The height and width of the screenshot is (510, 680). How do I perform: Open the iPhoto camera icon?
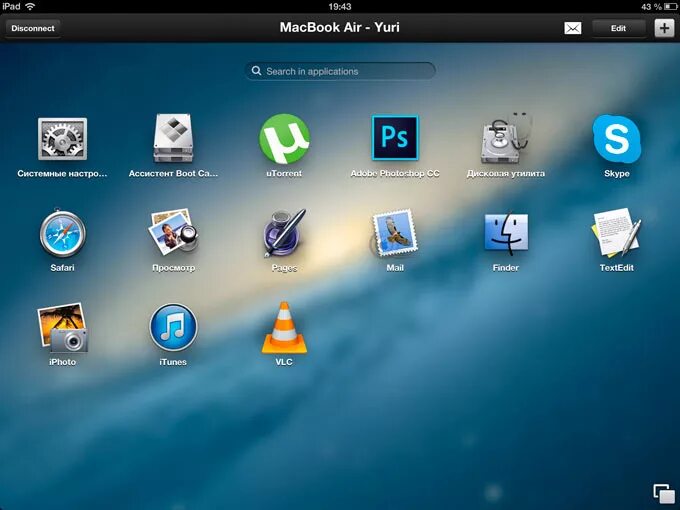coord(62,327)
